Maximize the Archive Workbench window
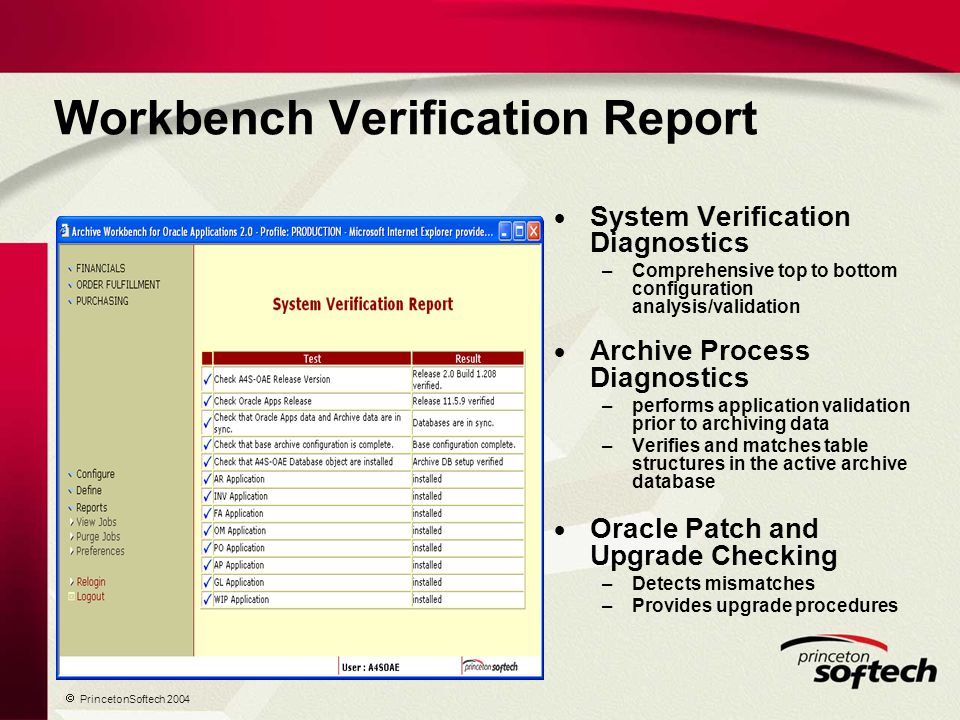Image resolution: width=960 pixels, height=720 pixels. [x=519, y=231]
